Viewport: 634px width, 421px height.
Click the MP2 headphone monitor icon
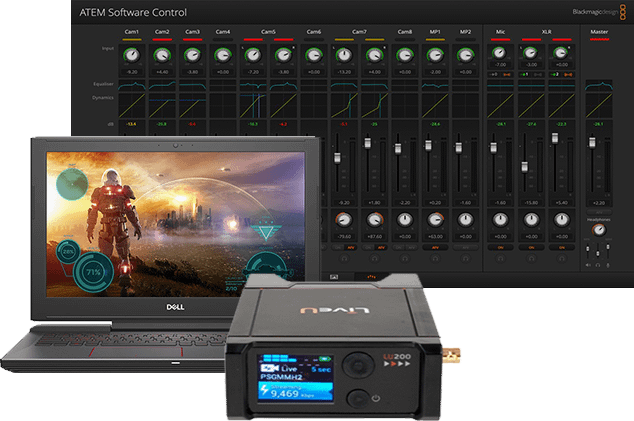click(x=465, y=258)
